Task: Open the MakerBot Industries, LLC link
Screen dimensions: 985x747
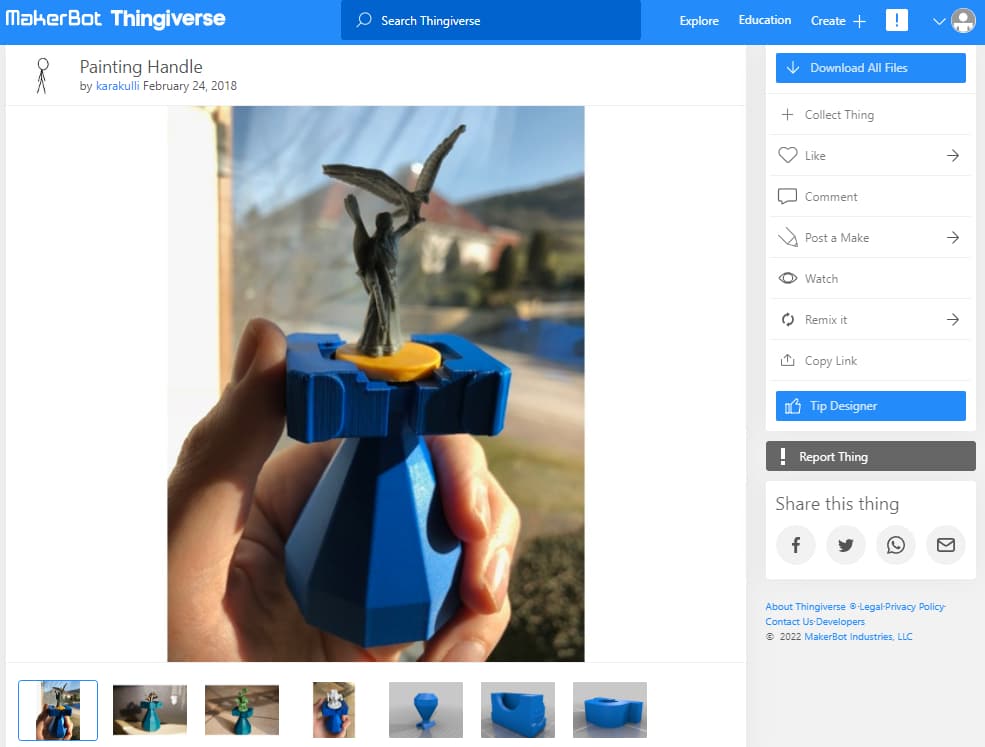Action: click(858, 636)
